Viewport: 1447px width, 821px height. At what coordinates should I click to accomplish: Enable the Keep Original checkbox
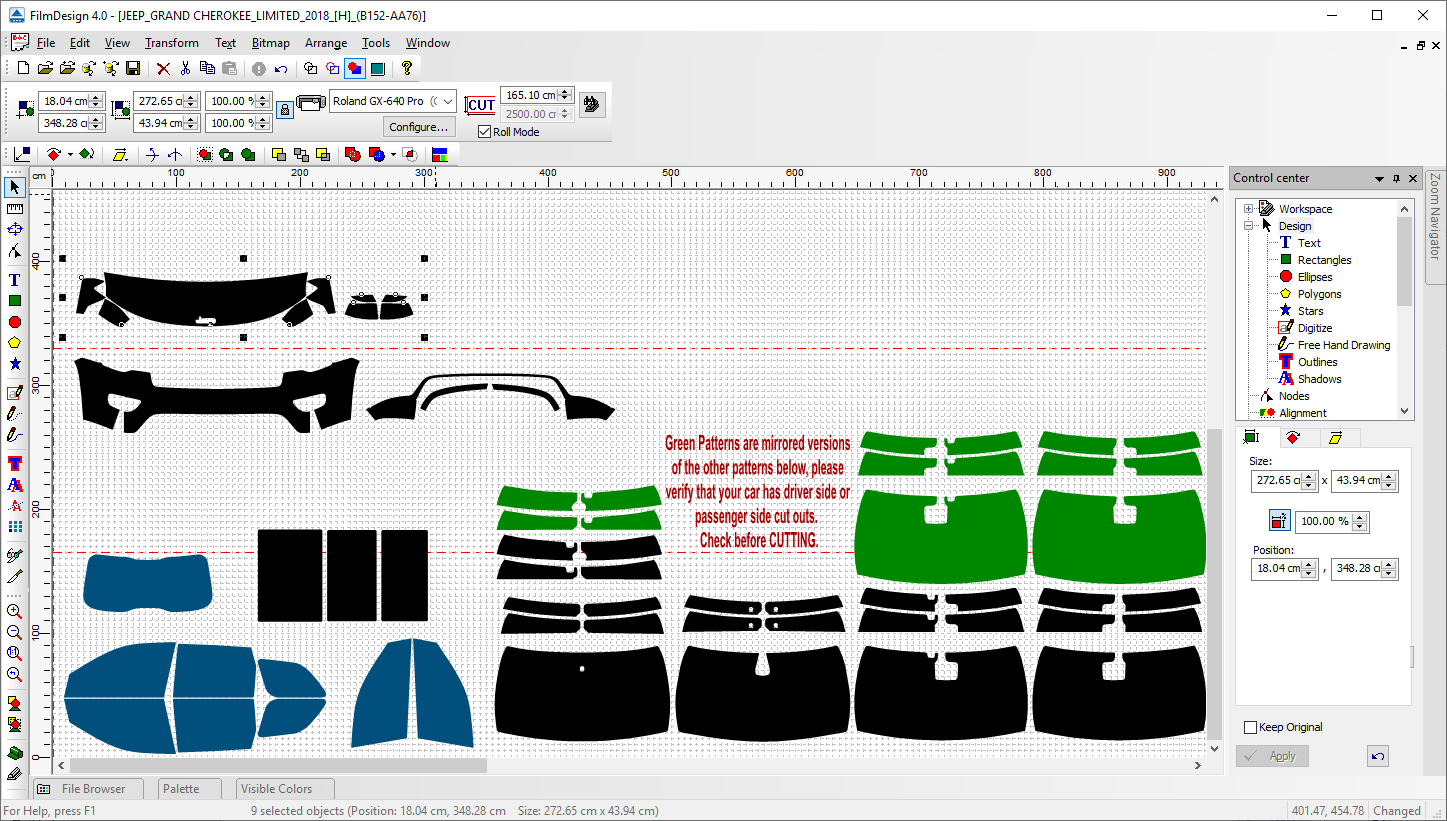coord(1250,727)
